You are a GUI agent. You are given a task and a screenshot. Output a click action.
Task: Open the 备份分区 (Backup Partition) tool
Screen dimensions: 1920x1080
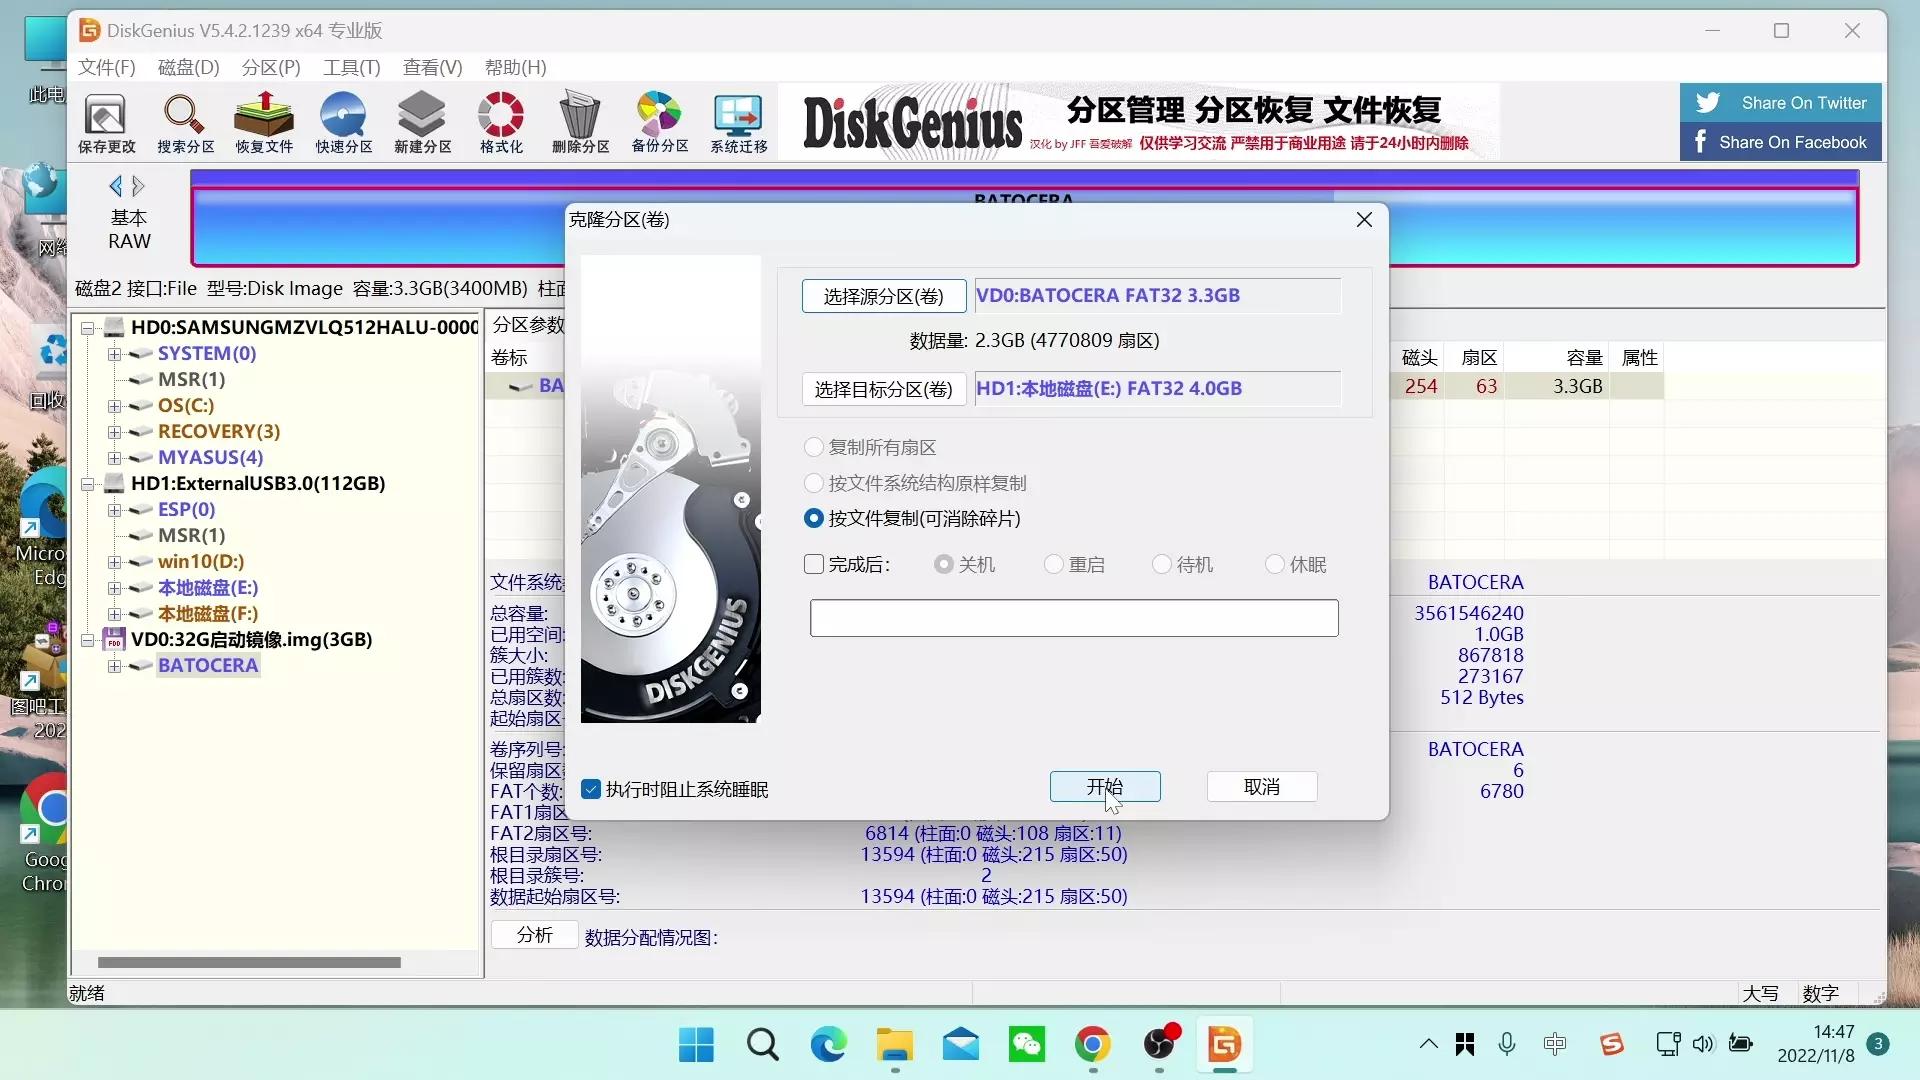tap(659, 120)
